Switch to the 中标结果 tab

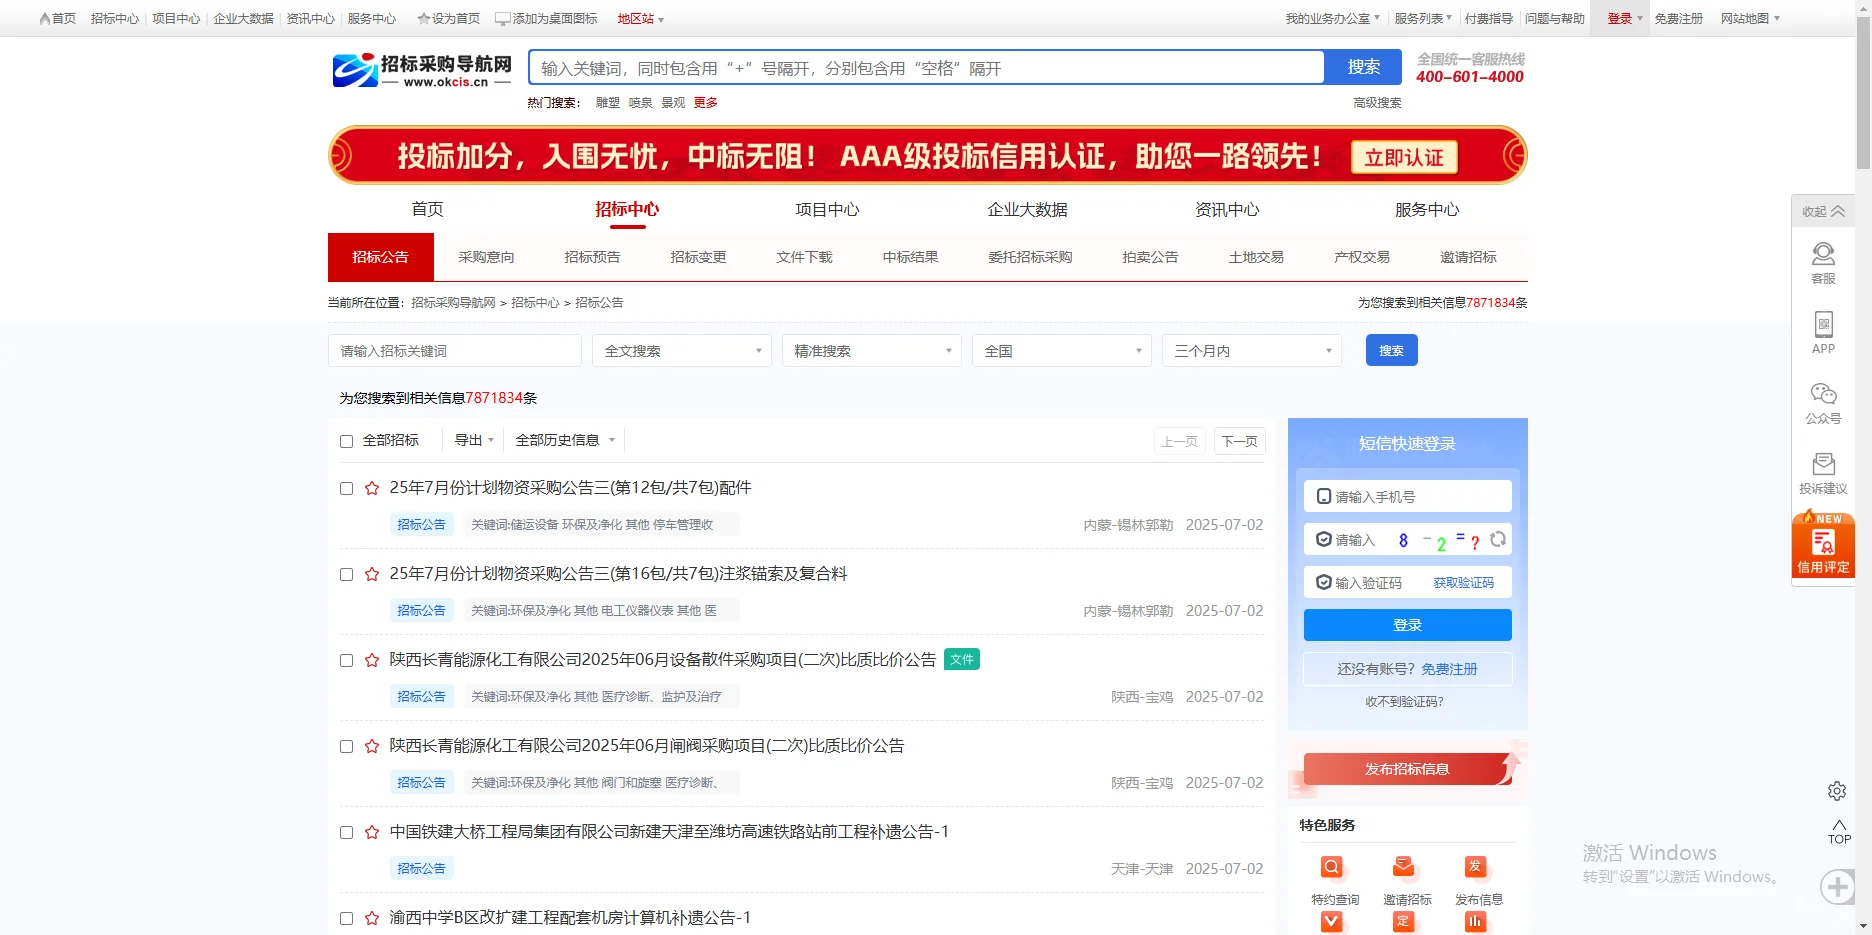pyautogui.click(x=910, y=257)
